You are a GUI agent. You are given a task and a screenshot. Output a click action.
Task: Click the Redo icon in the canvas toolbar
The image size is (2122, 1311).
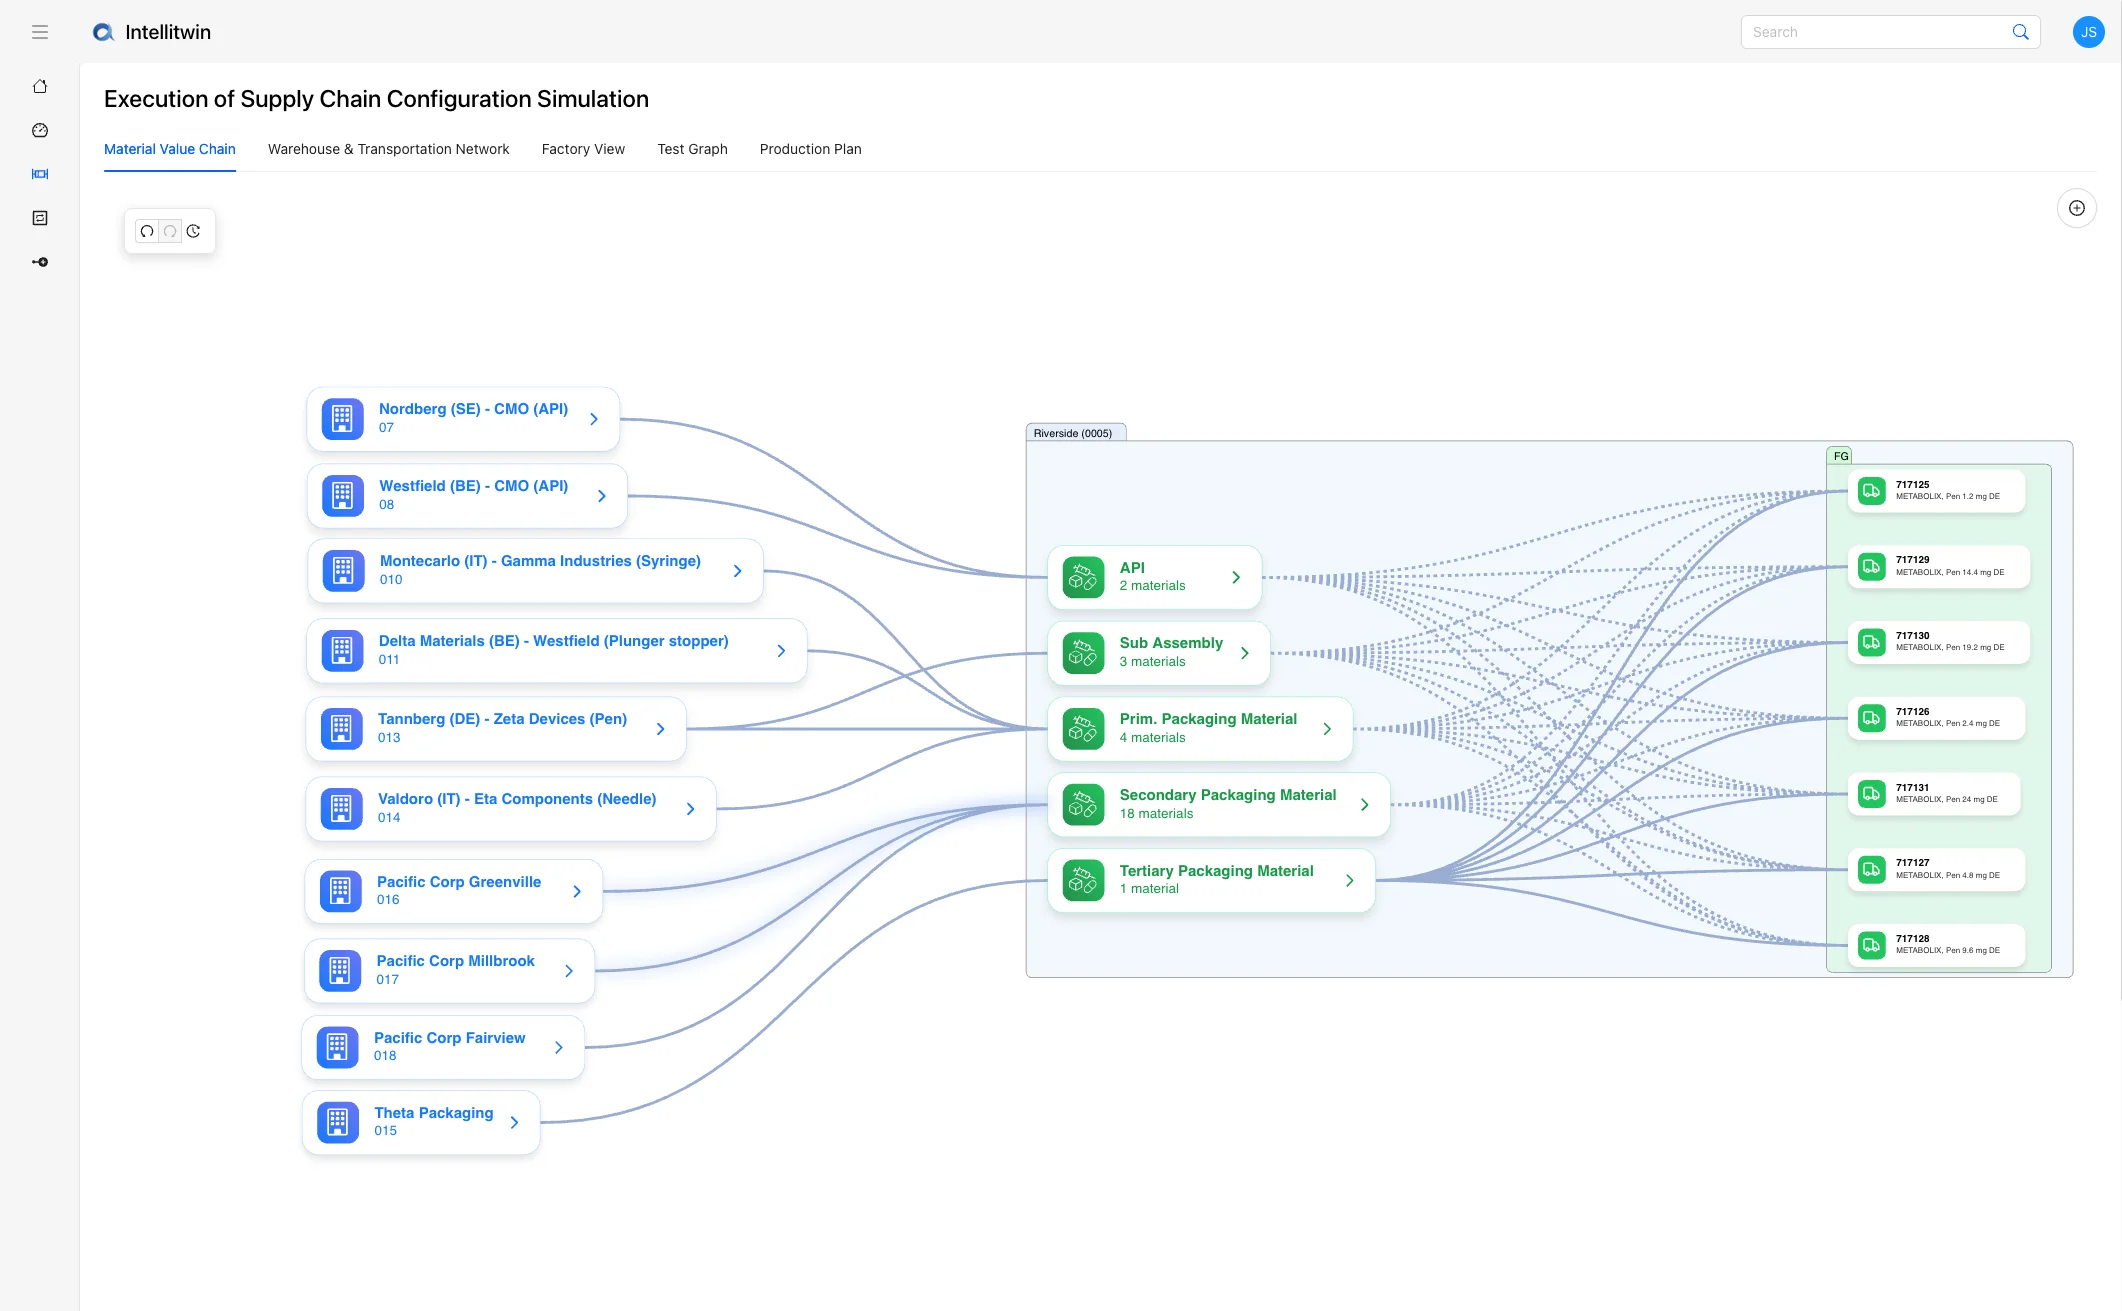[x=170, y=231]
